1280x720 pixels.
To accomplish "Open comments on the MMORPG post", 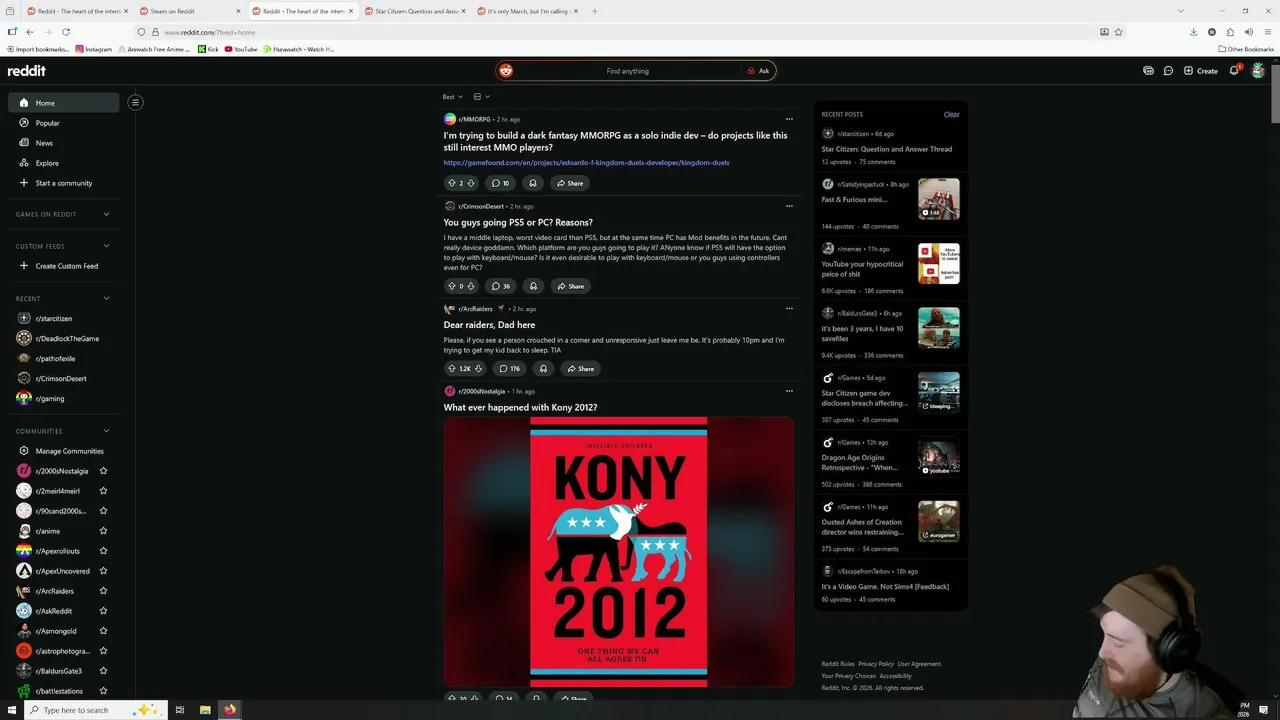I will click(x=500, y=183).
